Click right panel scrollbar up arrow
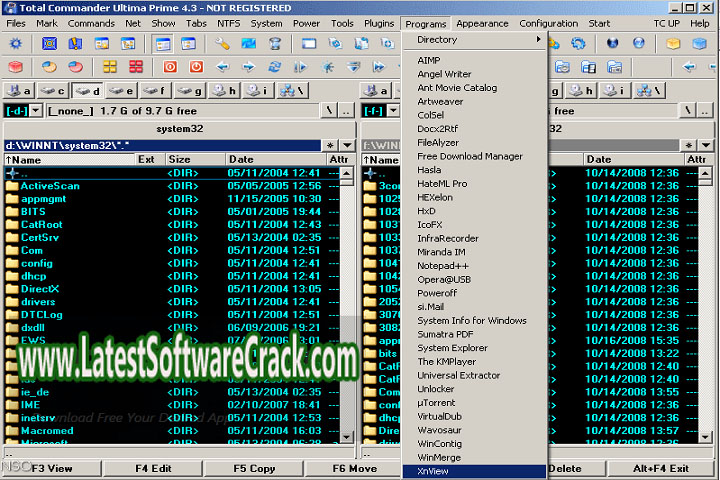 point(705,173)
